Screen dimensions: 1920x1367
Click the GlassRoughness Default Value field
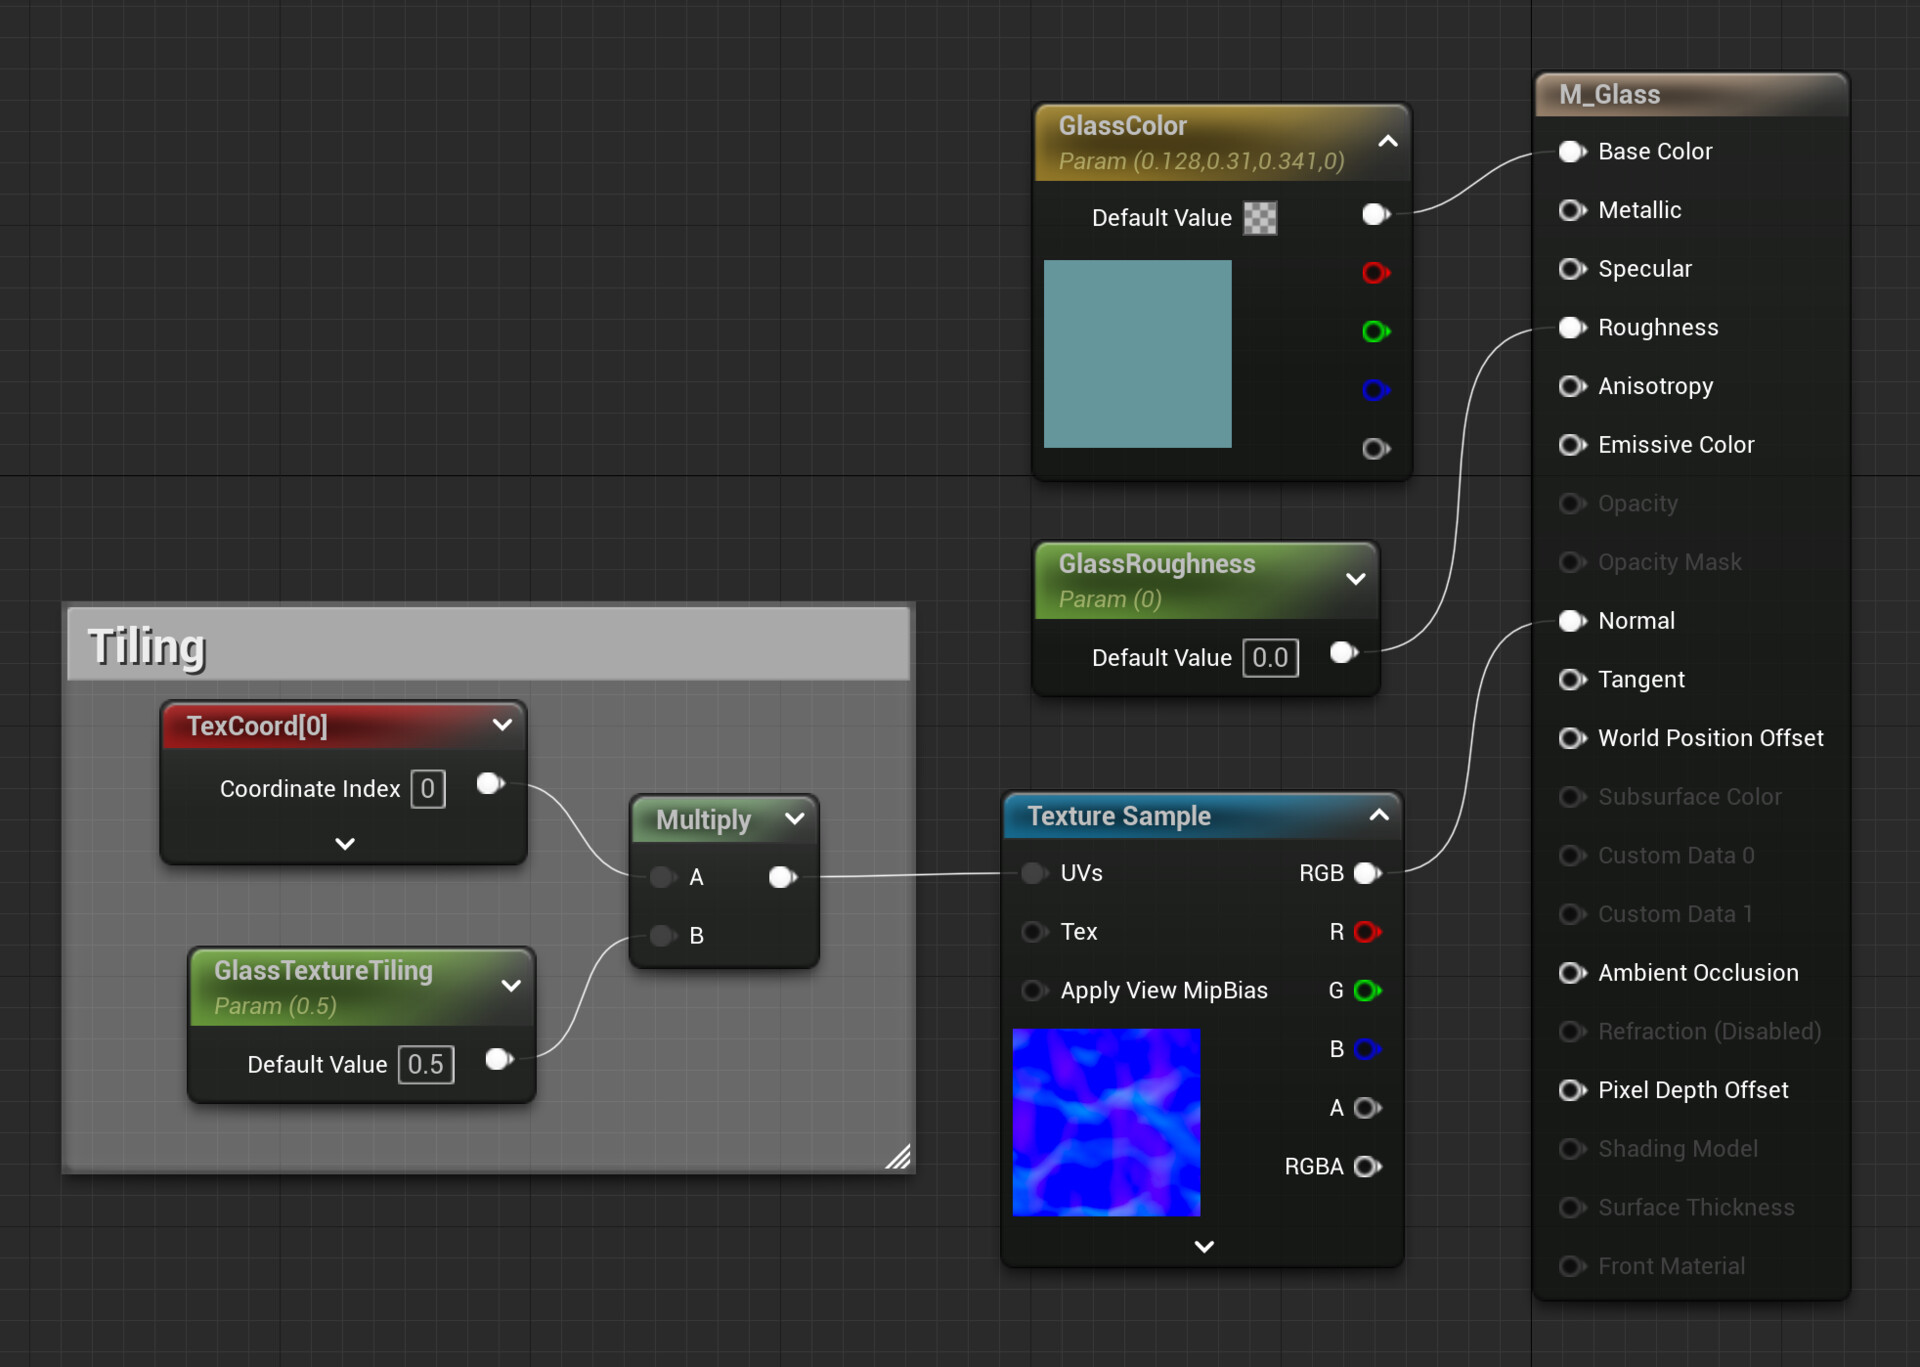tap(1269, 658)
